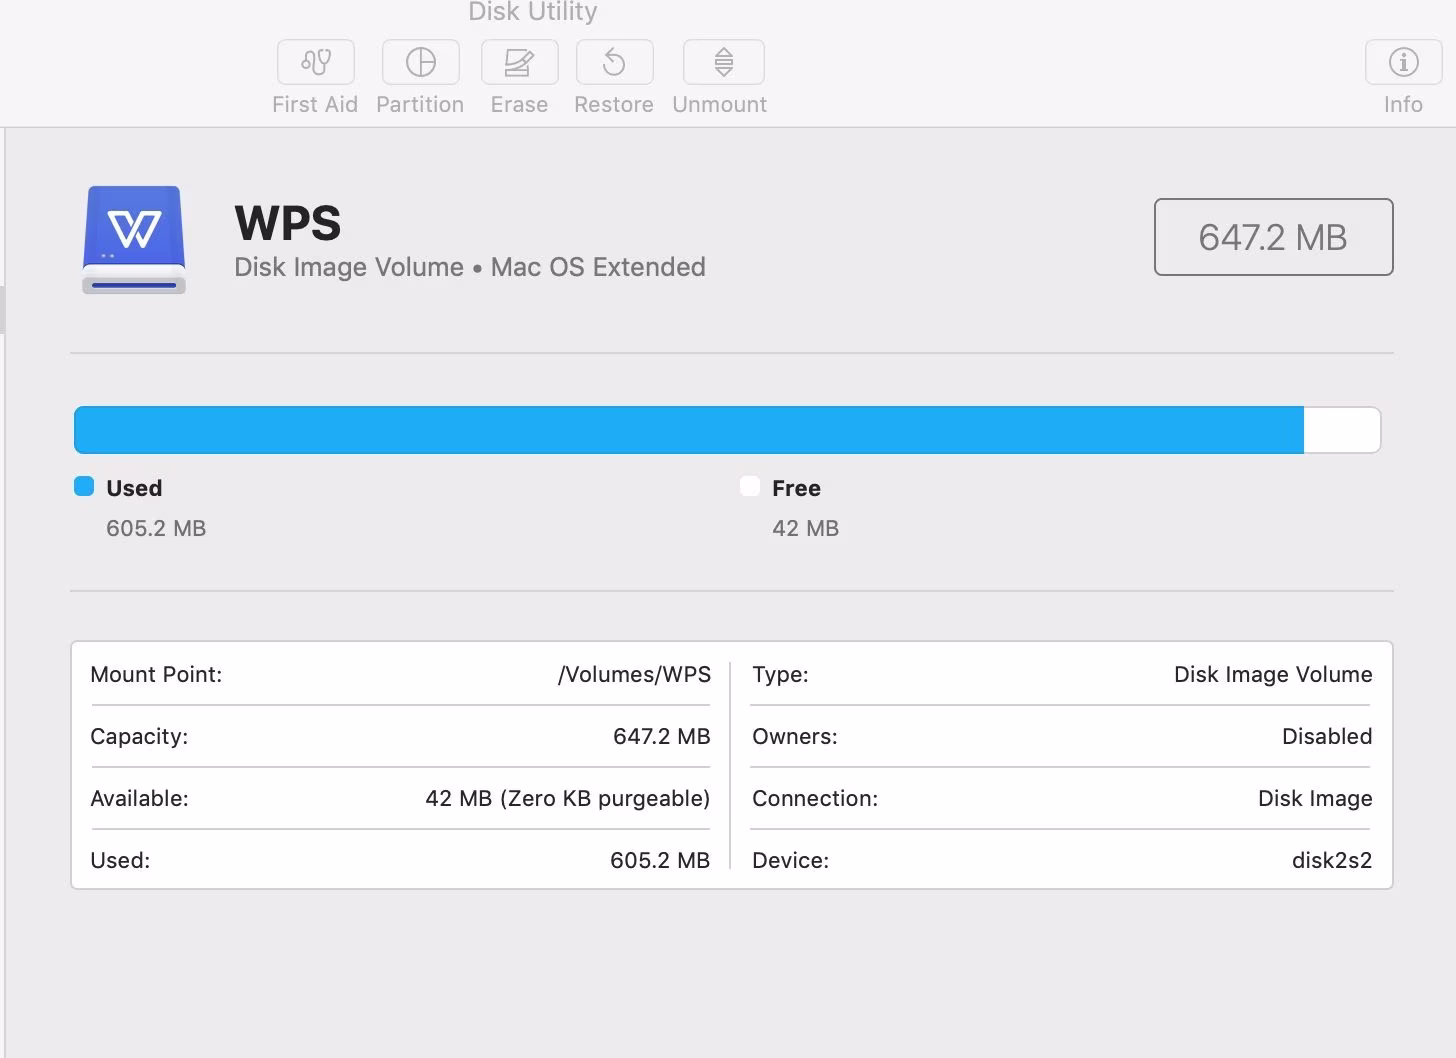Click the 647.2 MB size box
Screen dimensions: 1456x1058
pyautogui.click(x=1273, y=237)
